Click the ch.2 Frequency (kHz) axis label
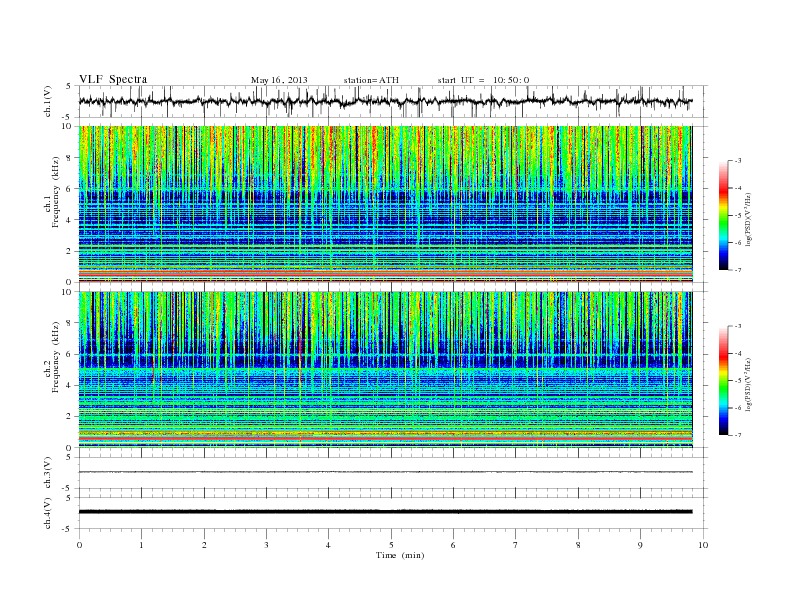This screenshot has width=792, height=612. click(x=51, y=358)
